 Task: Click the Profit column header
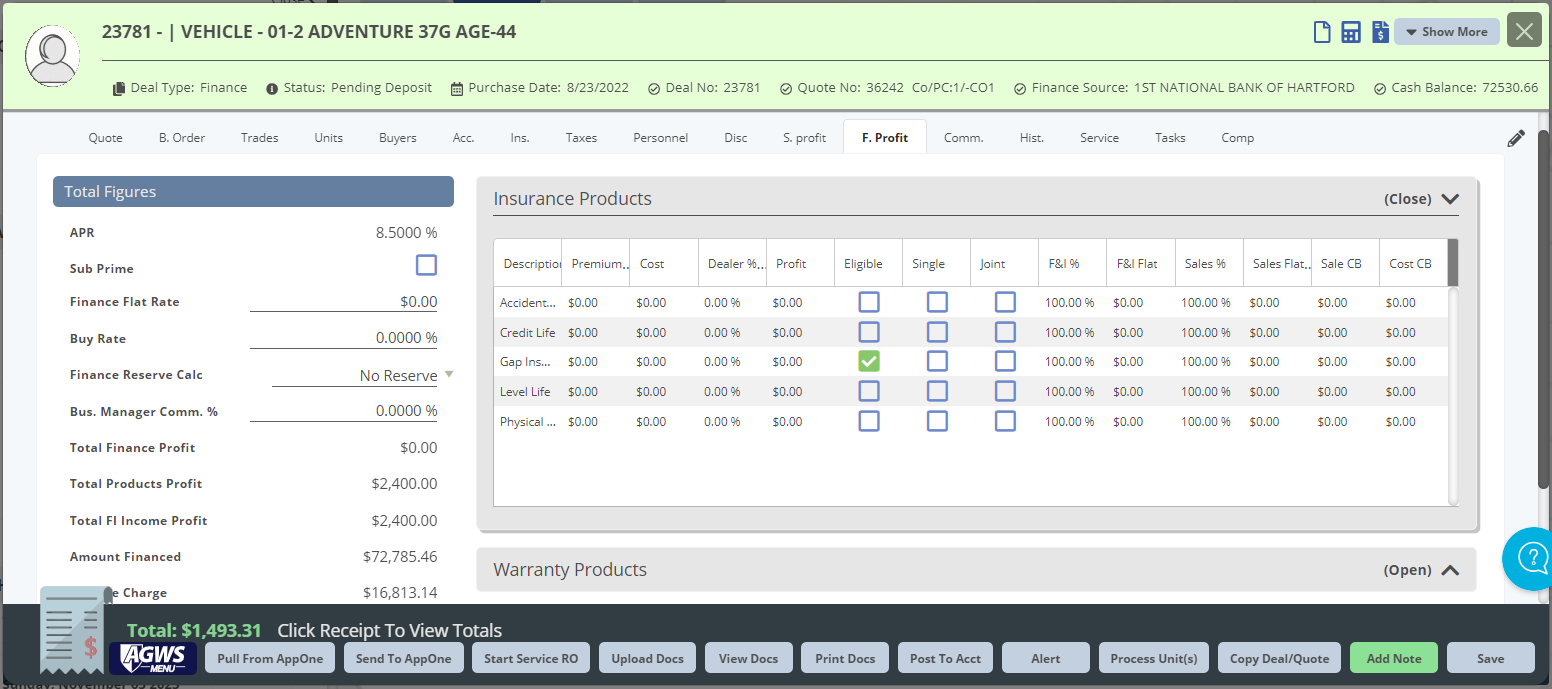[800, 263]
